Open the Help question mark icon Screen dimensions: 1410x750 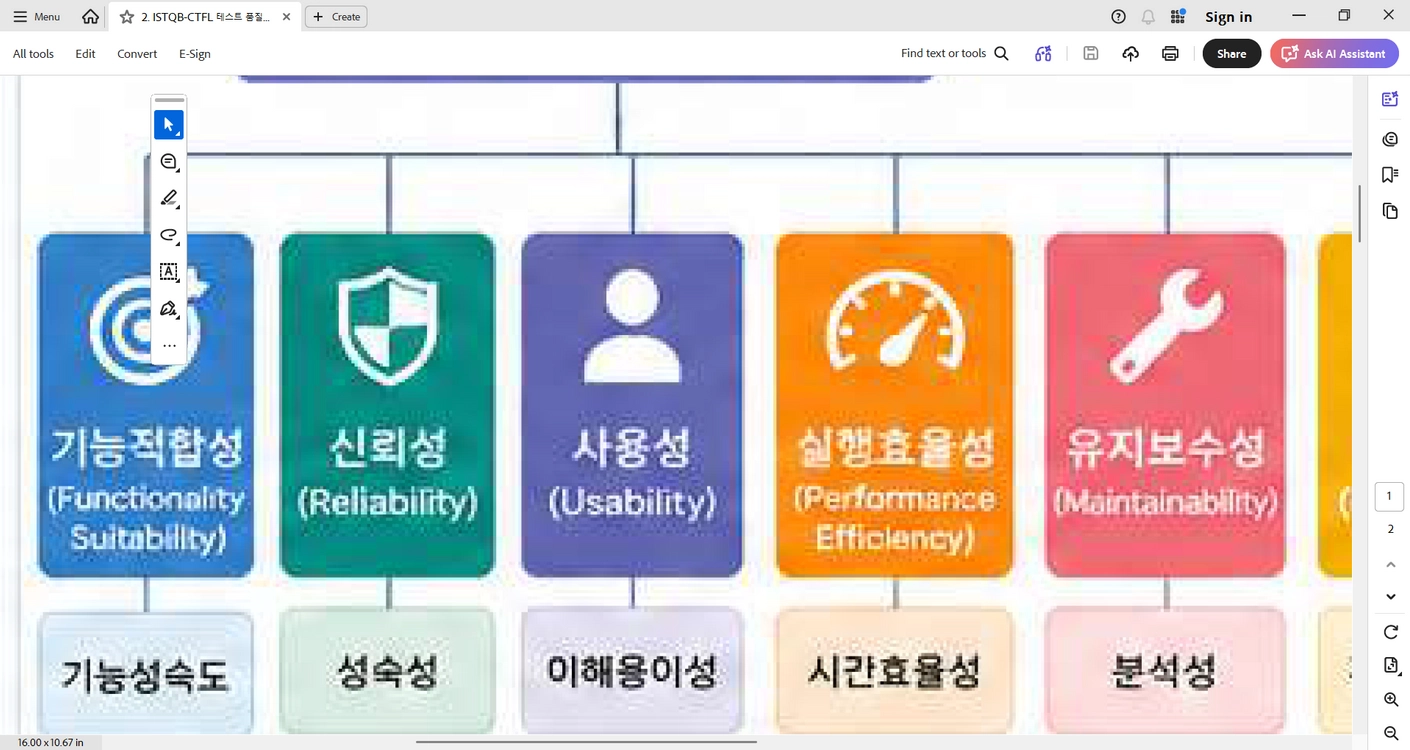coord(1118,17)
